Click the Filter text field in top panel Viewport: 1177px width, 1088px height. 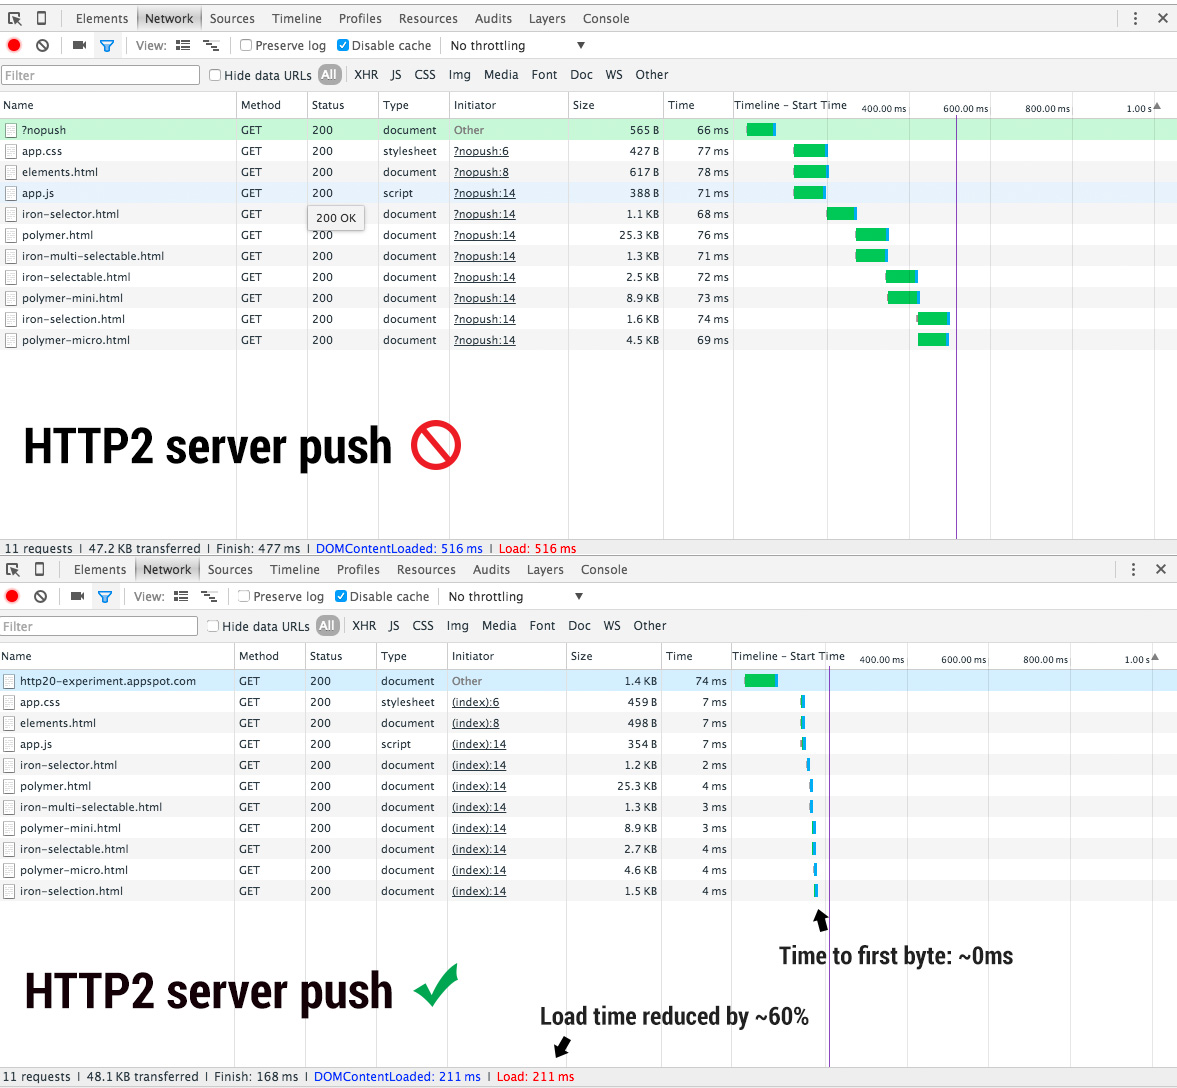point(101,75)
